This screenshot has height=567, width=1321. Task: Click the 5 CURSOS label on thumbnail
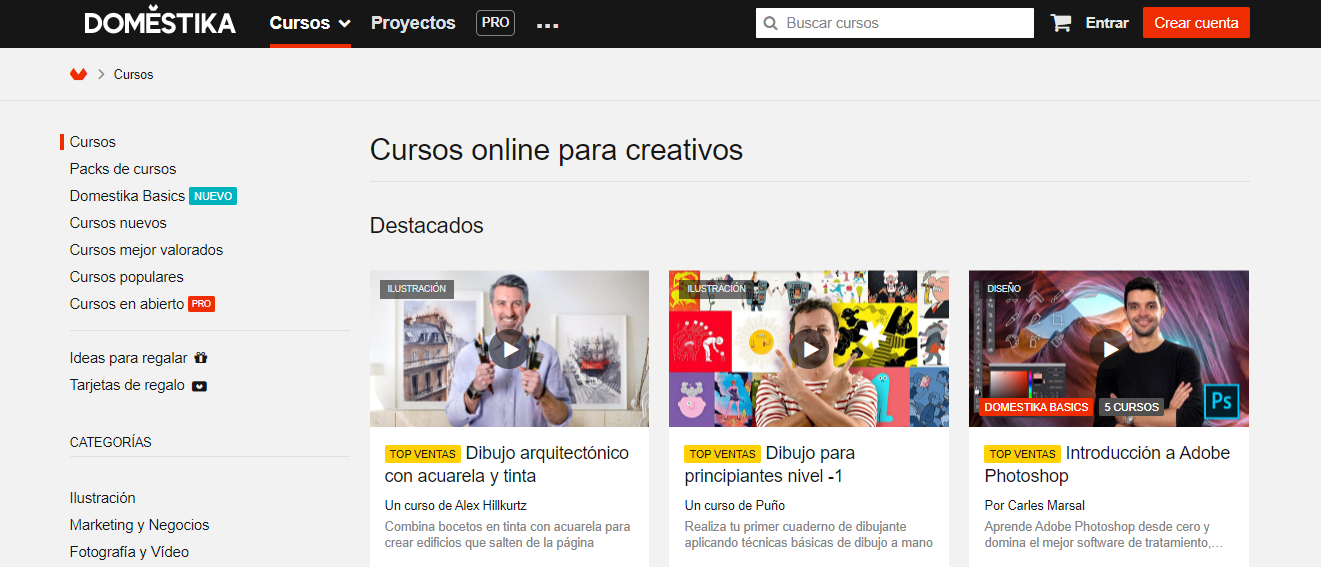1132,407
